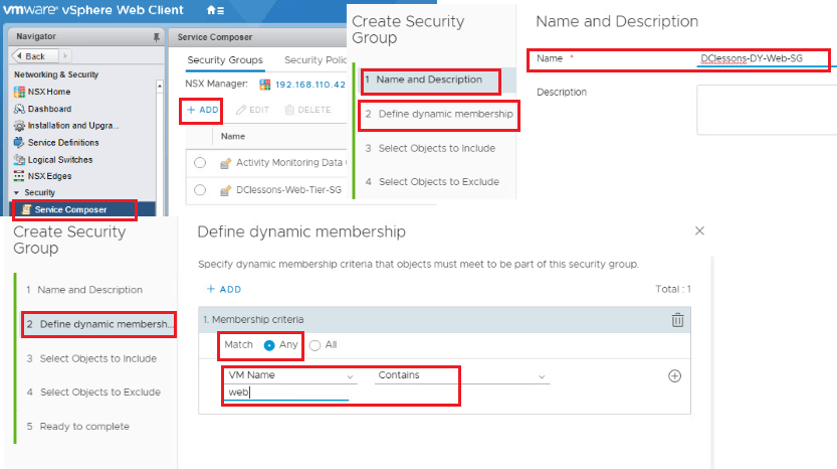Open NSX Edges in Navigator
The width and height of the screenshot is (837, 469).
point(49,176)
